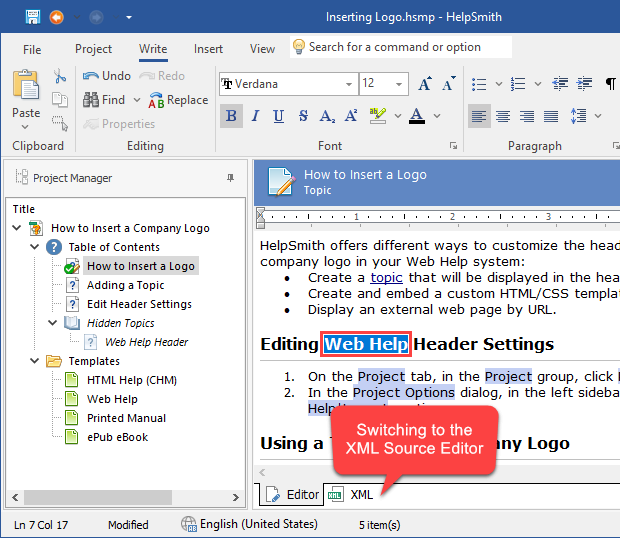
Task: Pin the Project Manager panel
Action: pyautogui.click(x=231, y=178)
